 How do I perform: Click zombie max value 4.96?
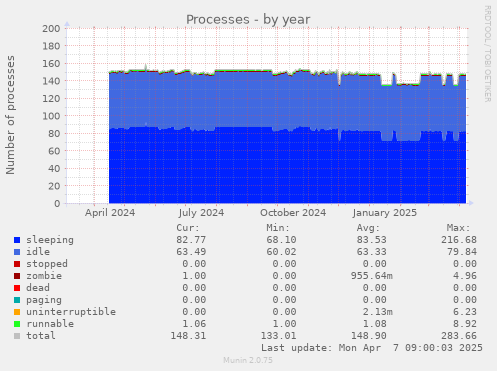pos(465,276)
